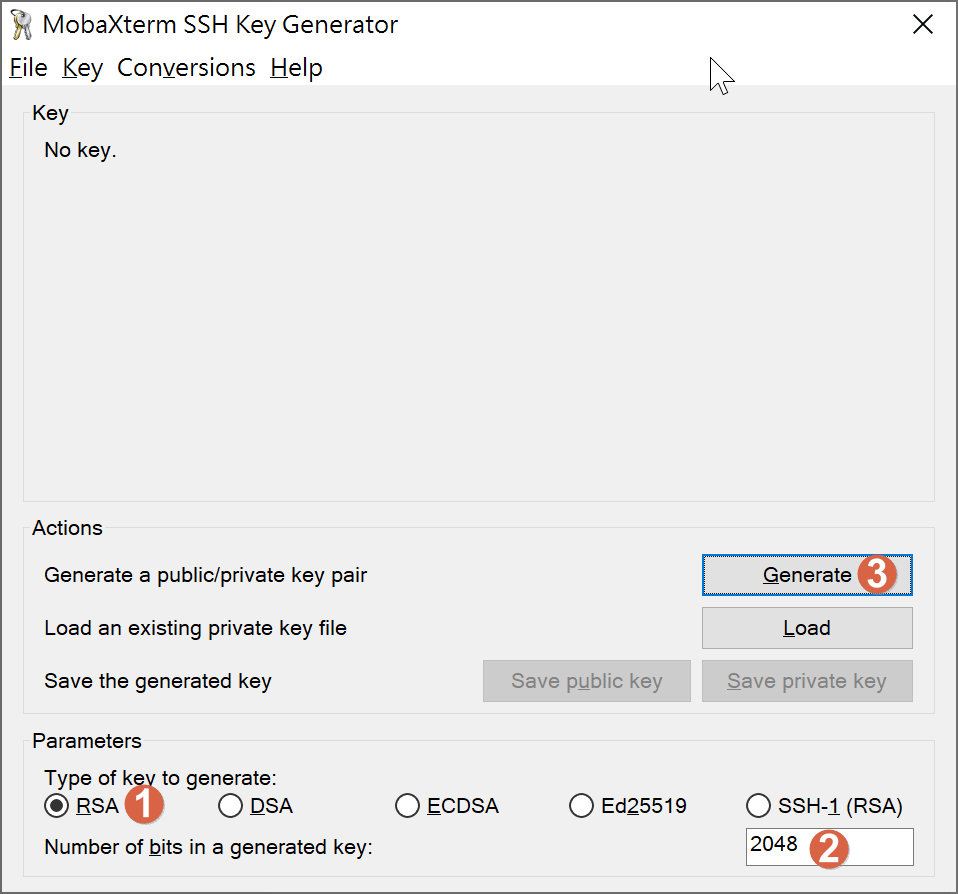Viewport: 958px width, 894px height.
Task: Click 'Save the generated key' label
Action: click(158, 681)
